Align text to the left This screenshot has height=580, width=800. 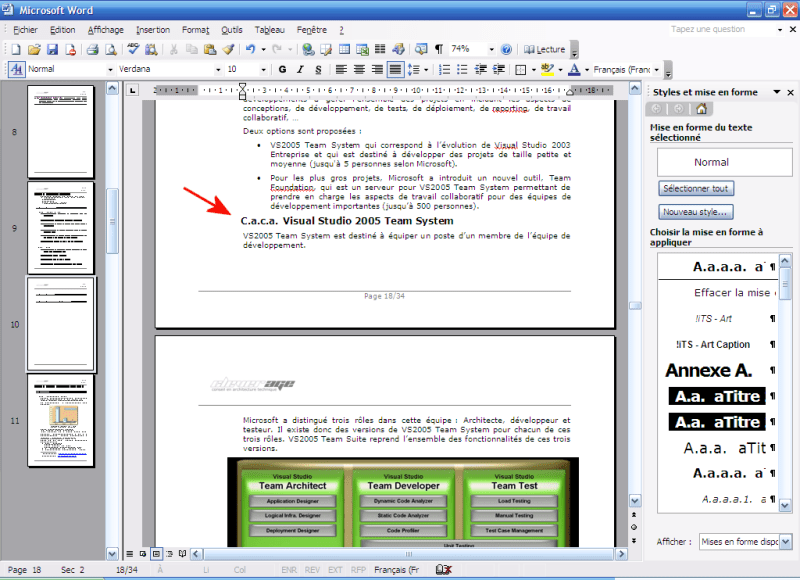(341, 69)
